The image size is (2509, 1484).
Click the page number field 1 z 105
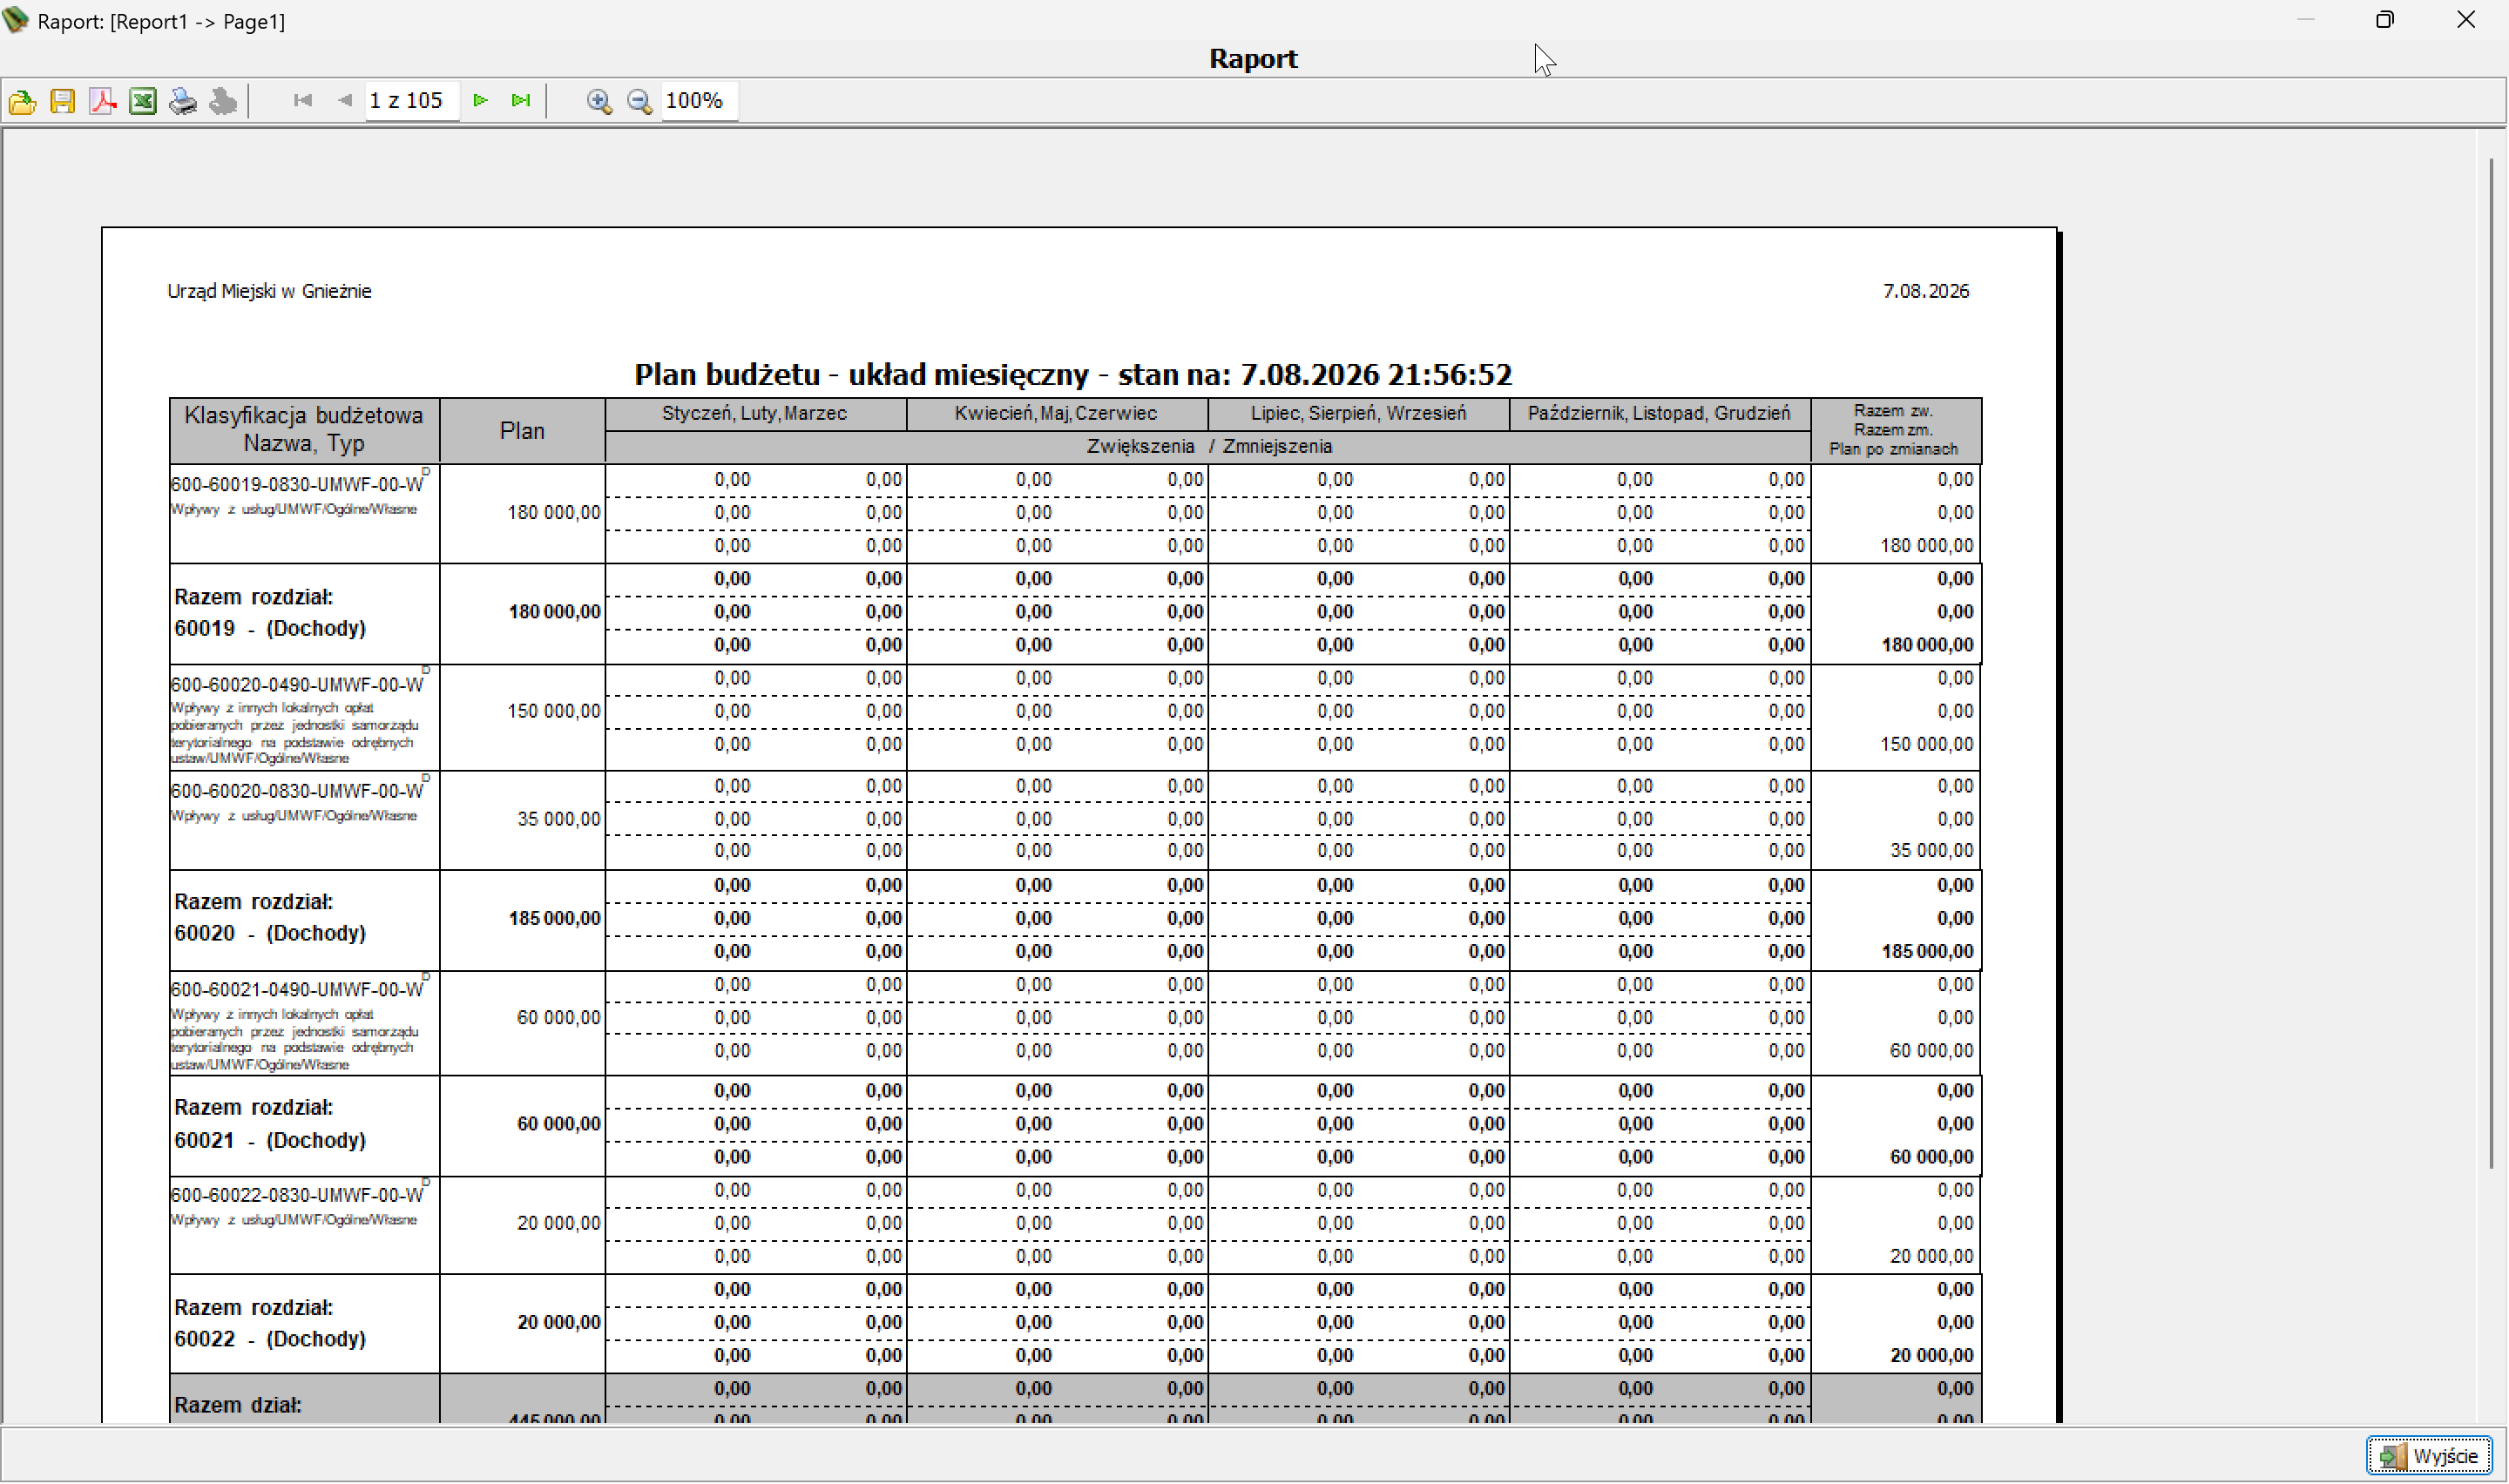point(412,101)
